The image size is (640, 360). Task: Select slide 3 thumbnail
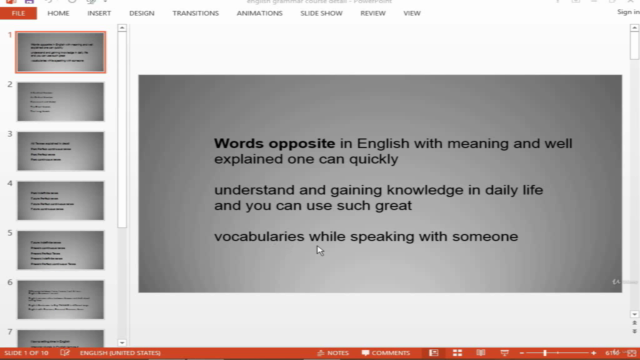click(x=60, y=151)
